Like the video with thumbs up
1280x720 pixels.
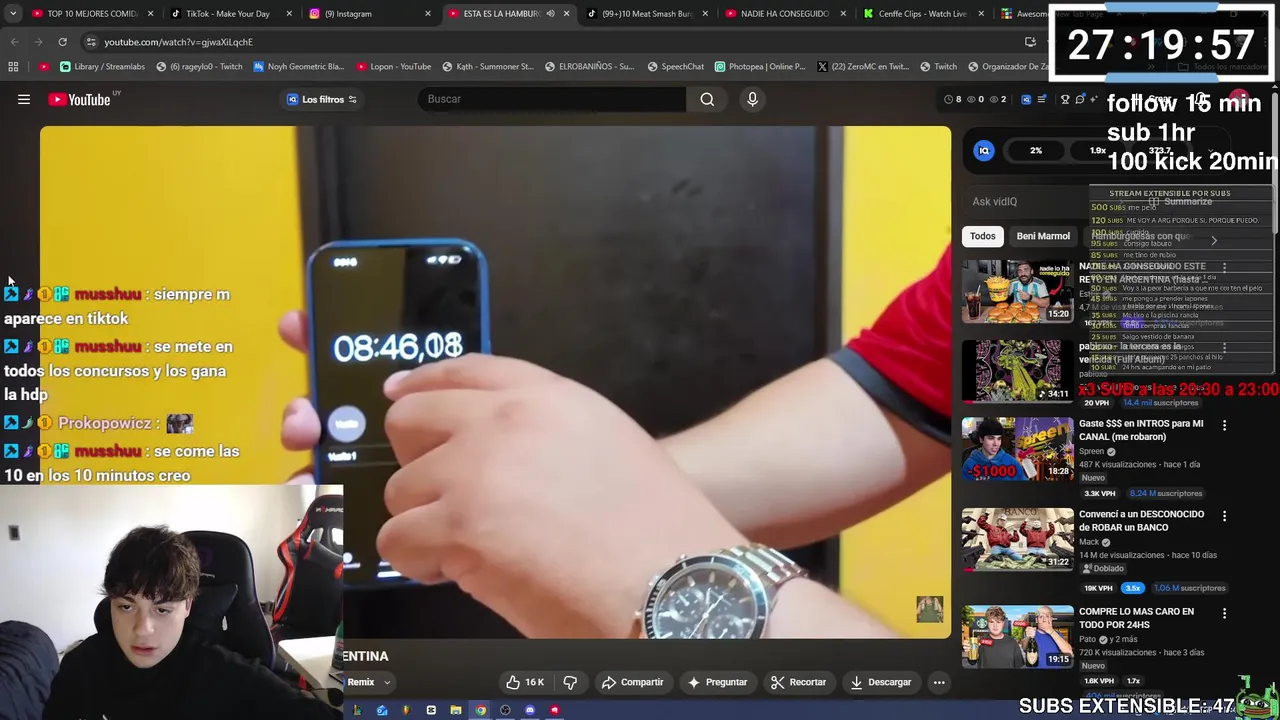(524, 682)
